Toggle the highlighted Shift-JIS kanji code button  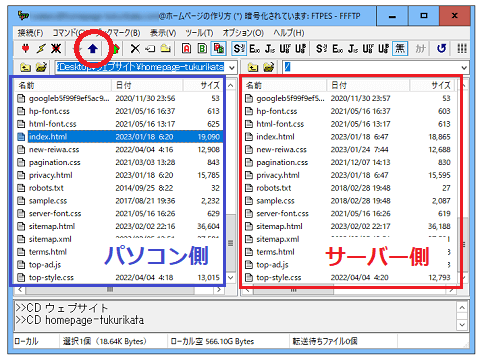click(x=239, y=49)
